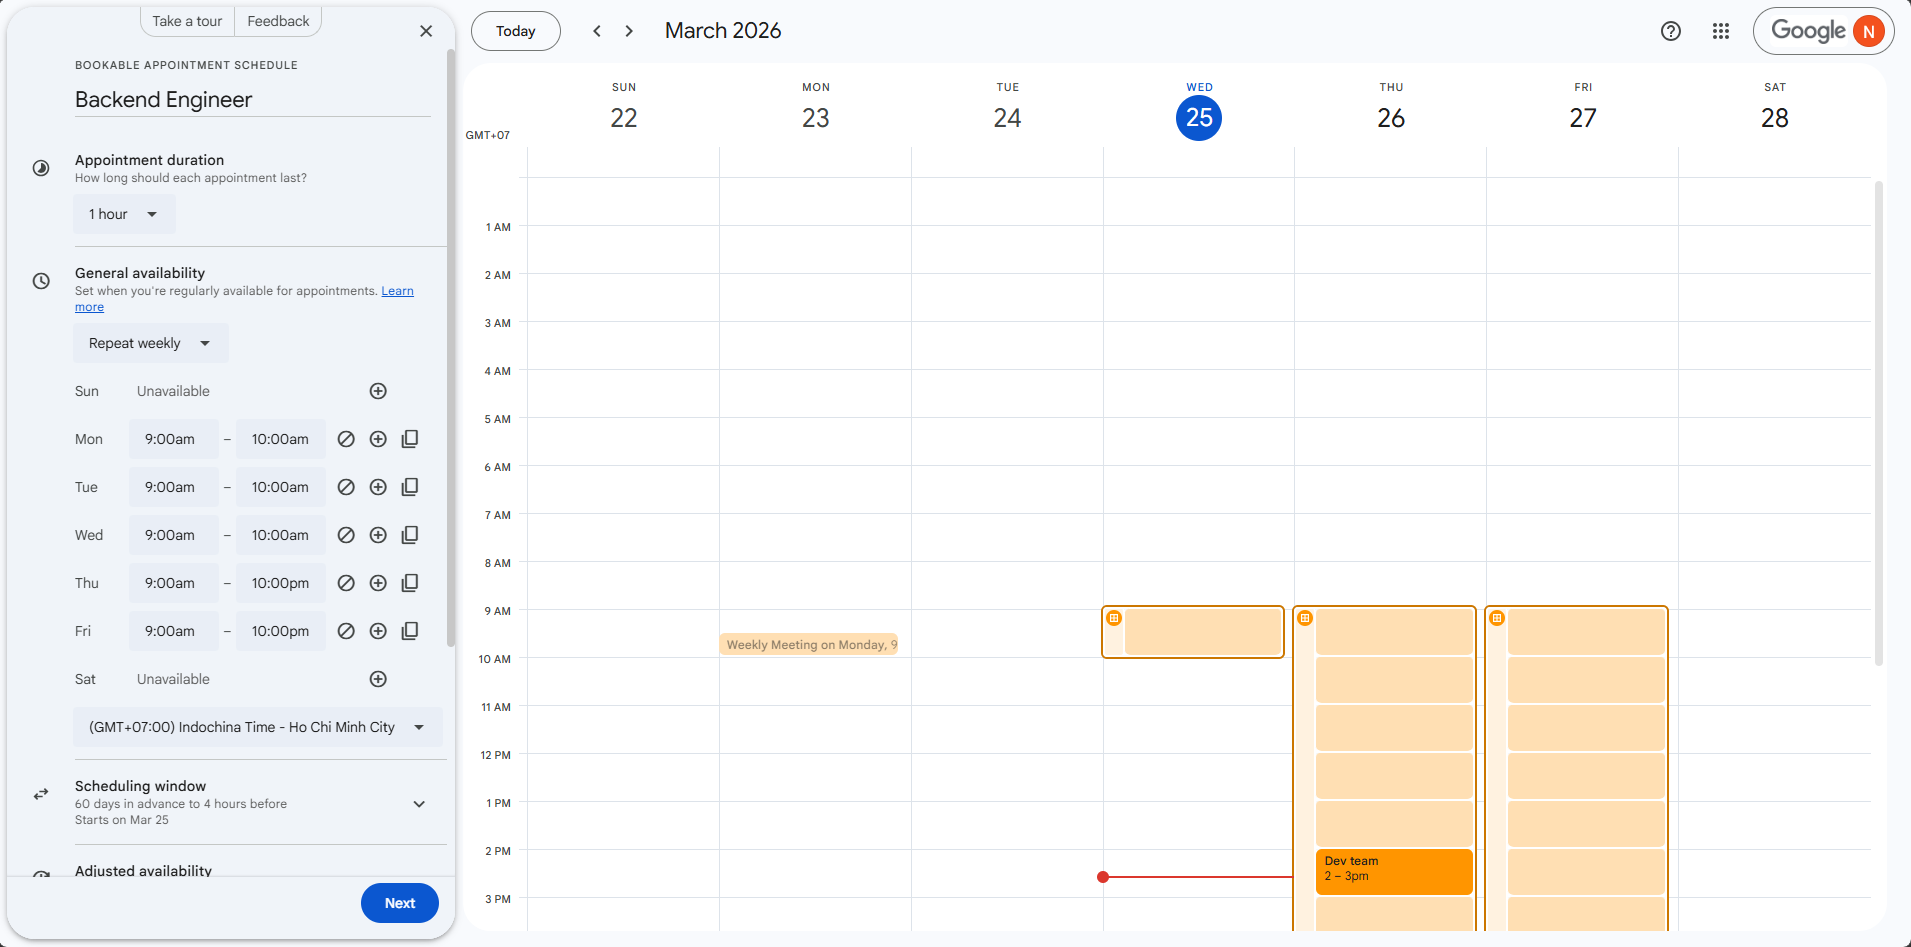Open the Help support icon
Screen dimensions: 1911x947
[1670, 31]
